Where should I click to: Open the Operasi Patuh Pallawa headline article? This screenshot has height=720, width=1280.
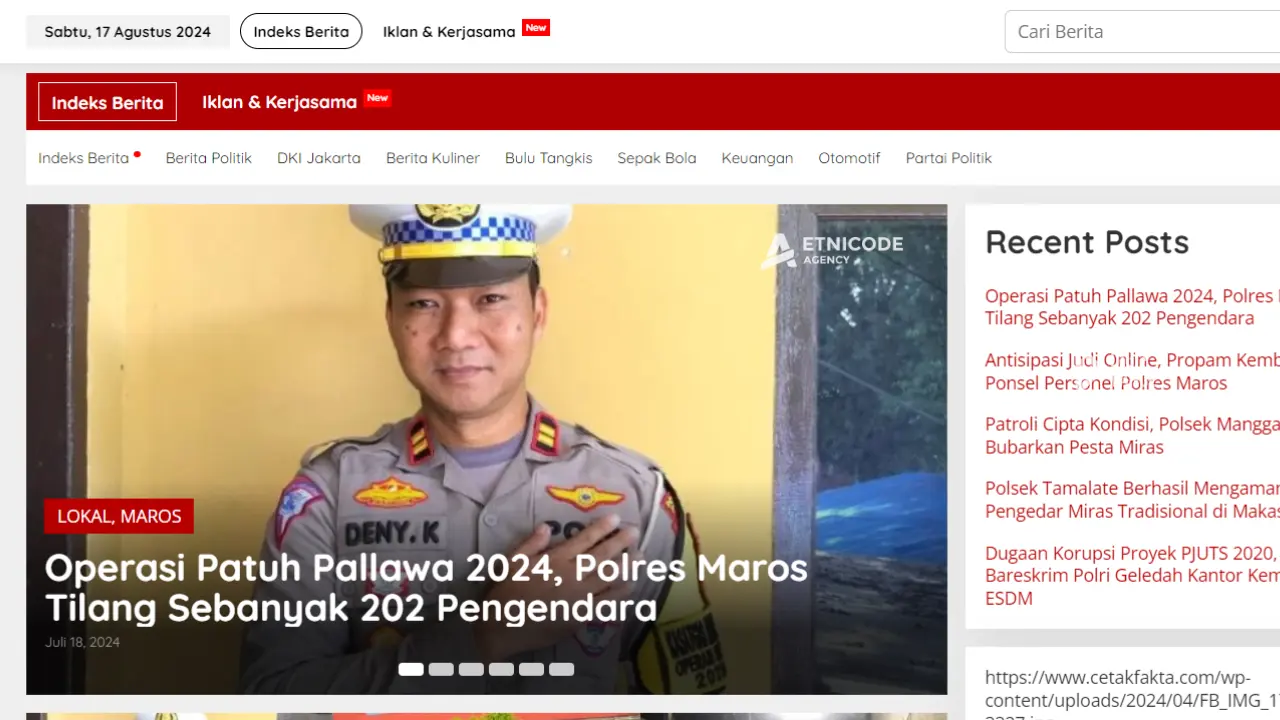click(x=425, y=587)
